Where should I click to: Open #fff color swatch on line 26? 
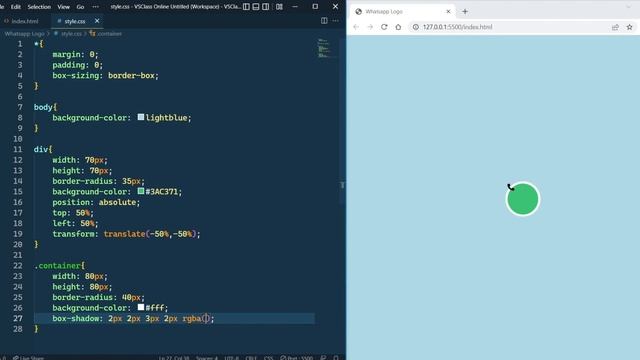coord(141,307)
